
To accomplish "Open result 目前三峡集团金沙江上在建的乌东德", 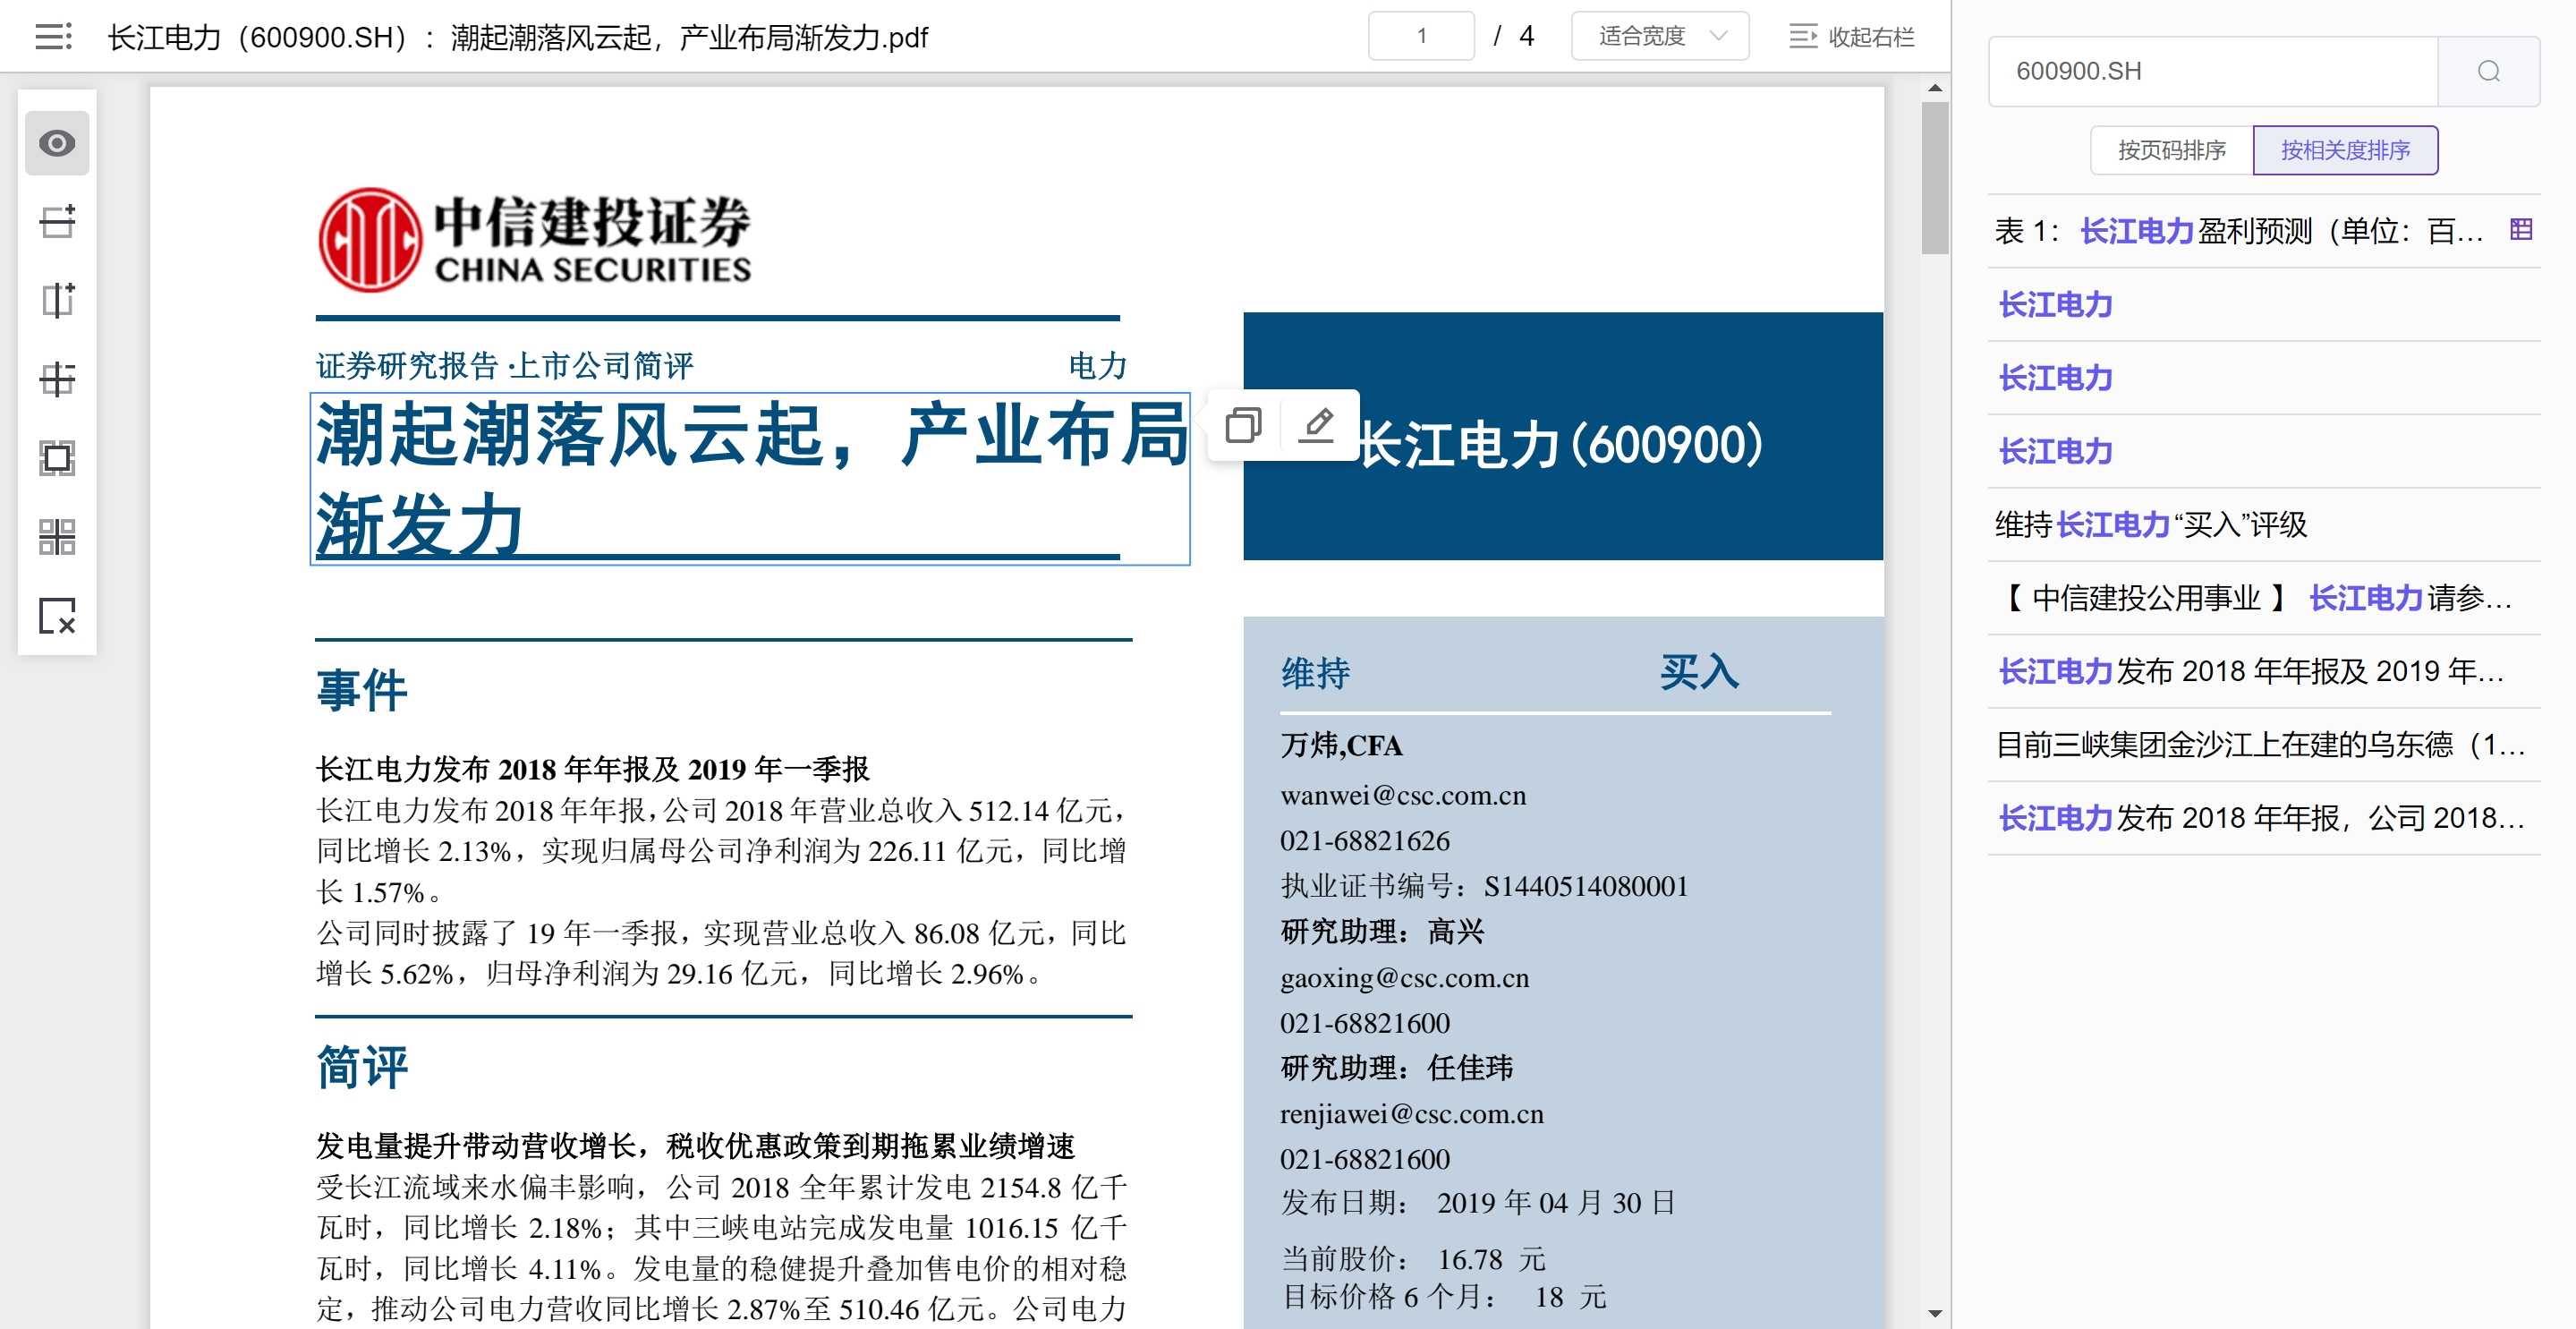I will [x=2264, y=745].
